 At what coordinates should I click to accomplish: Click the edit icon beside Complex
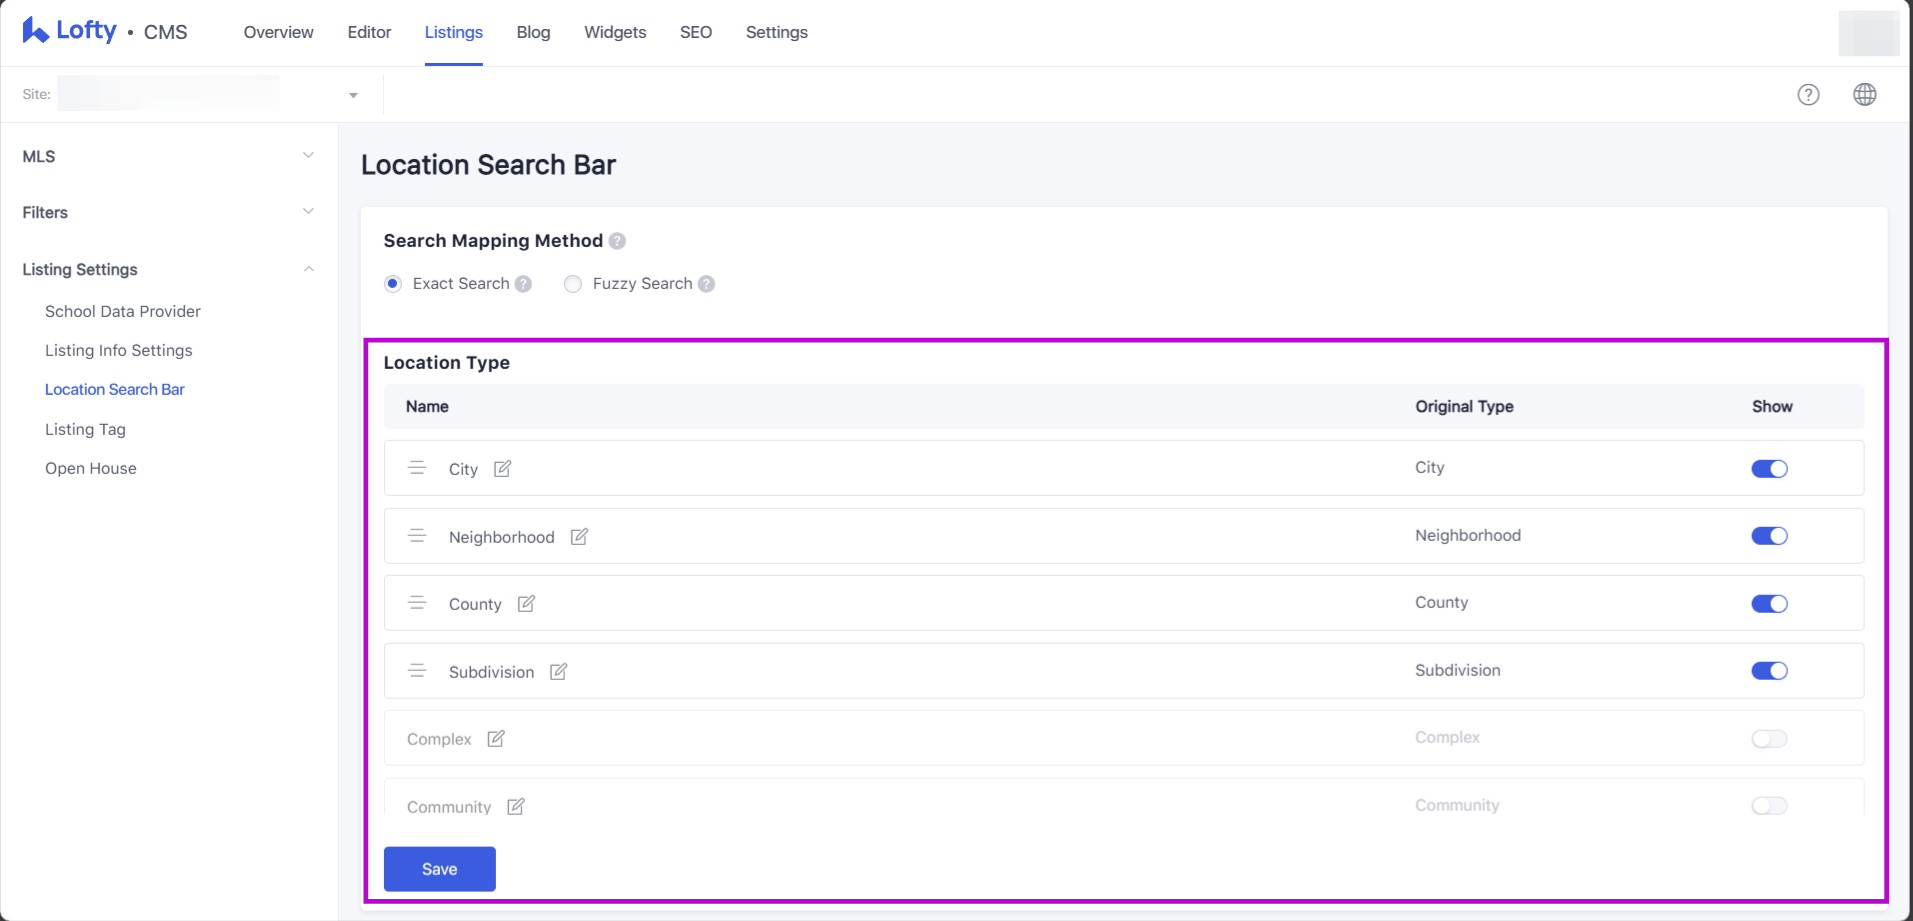tap(496, 739)
